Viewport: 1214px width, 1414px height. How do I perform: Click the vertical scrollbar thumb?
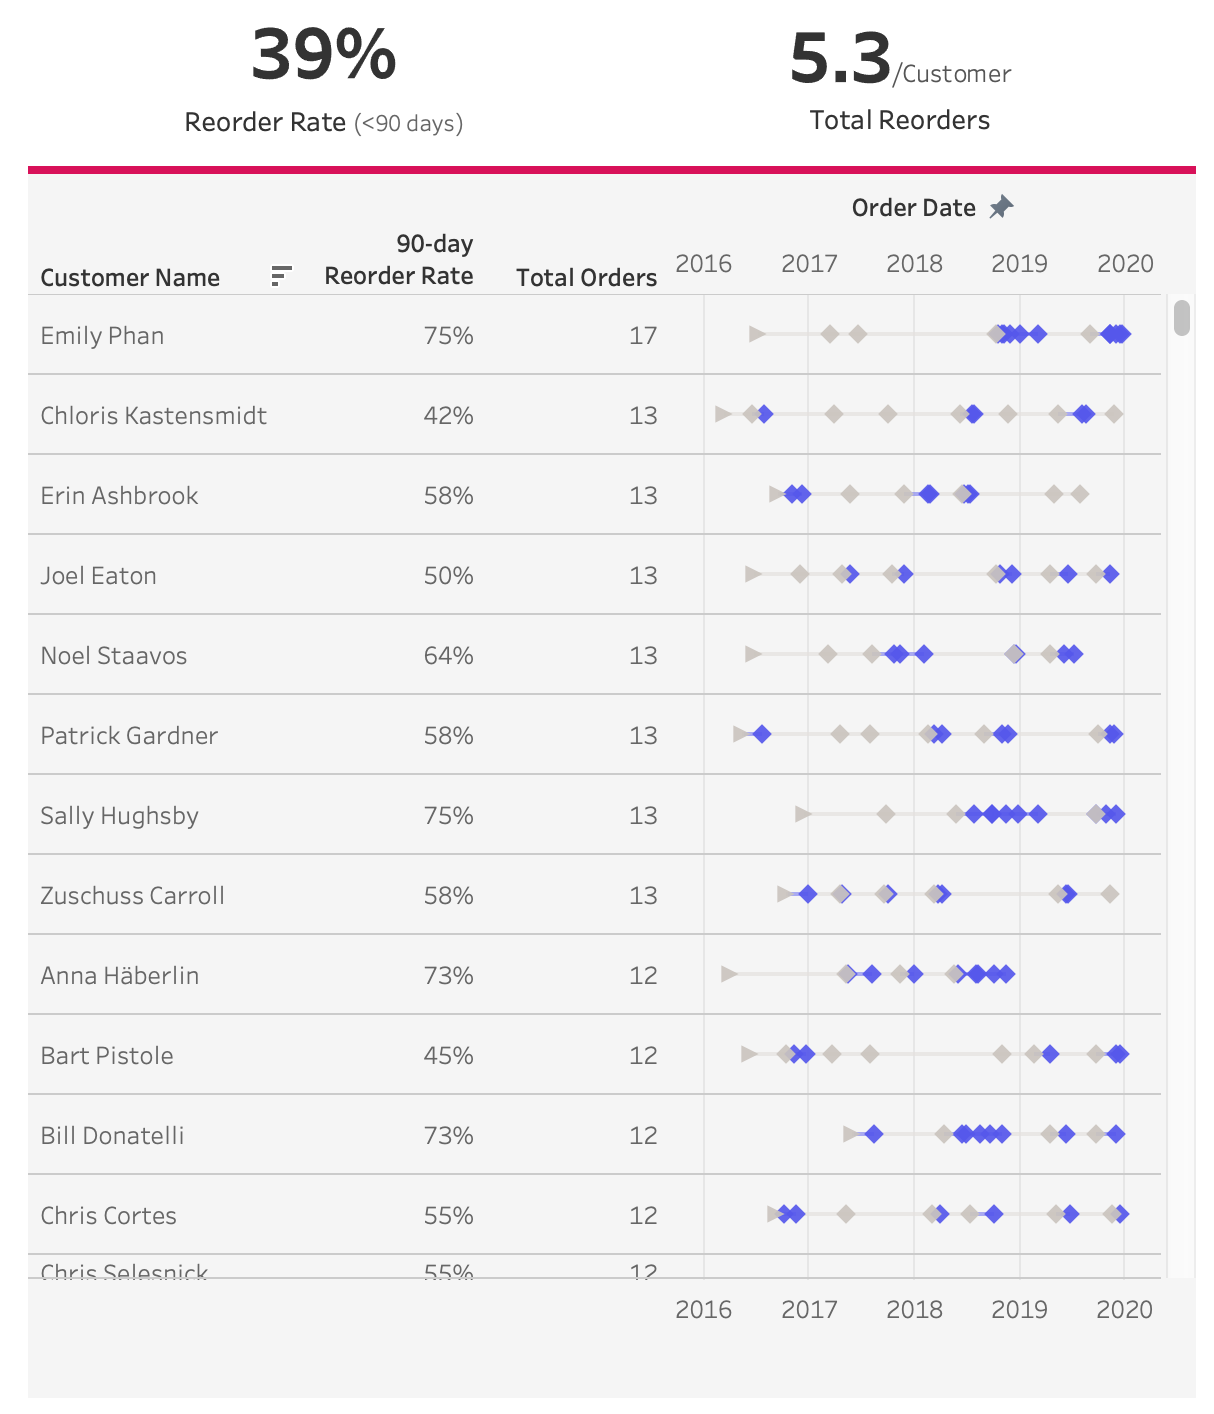point(1182,318)
